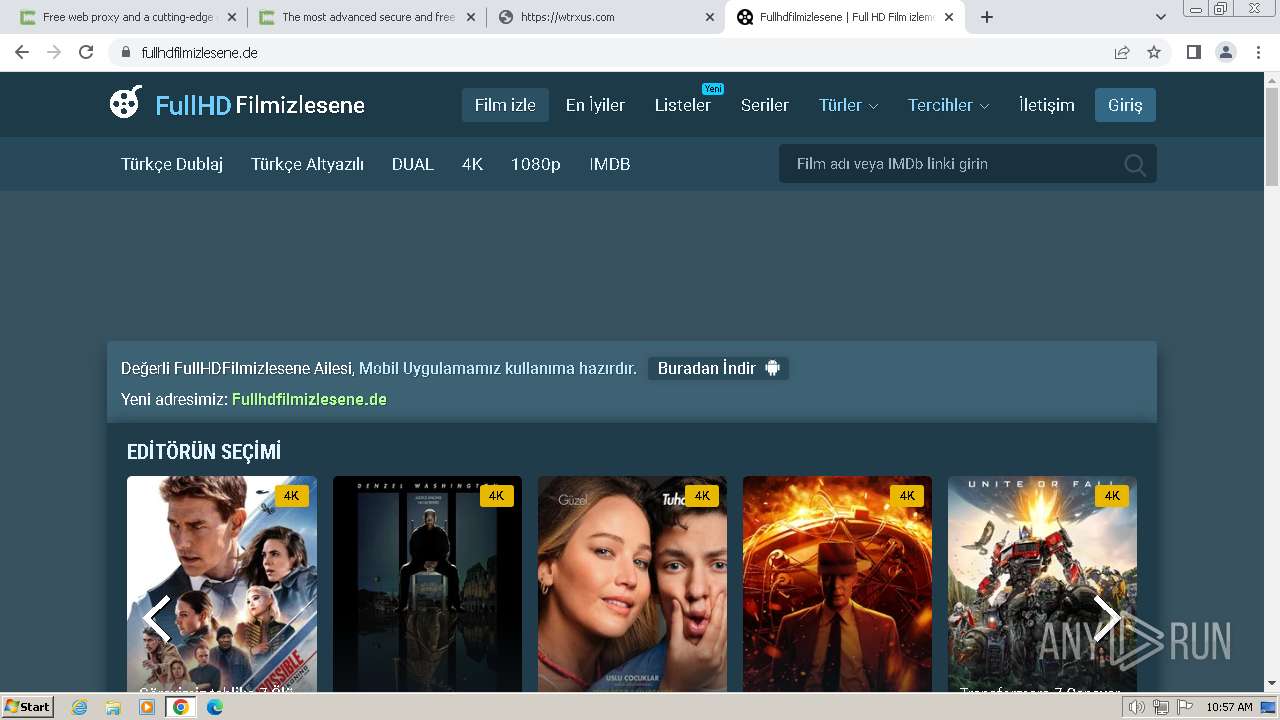
Task: Open the tab search chevron in the title bar
Action: [1160, 17]
